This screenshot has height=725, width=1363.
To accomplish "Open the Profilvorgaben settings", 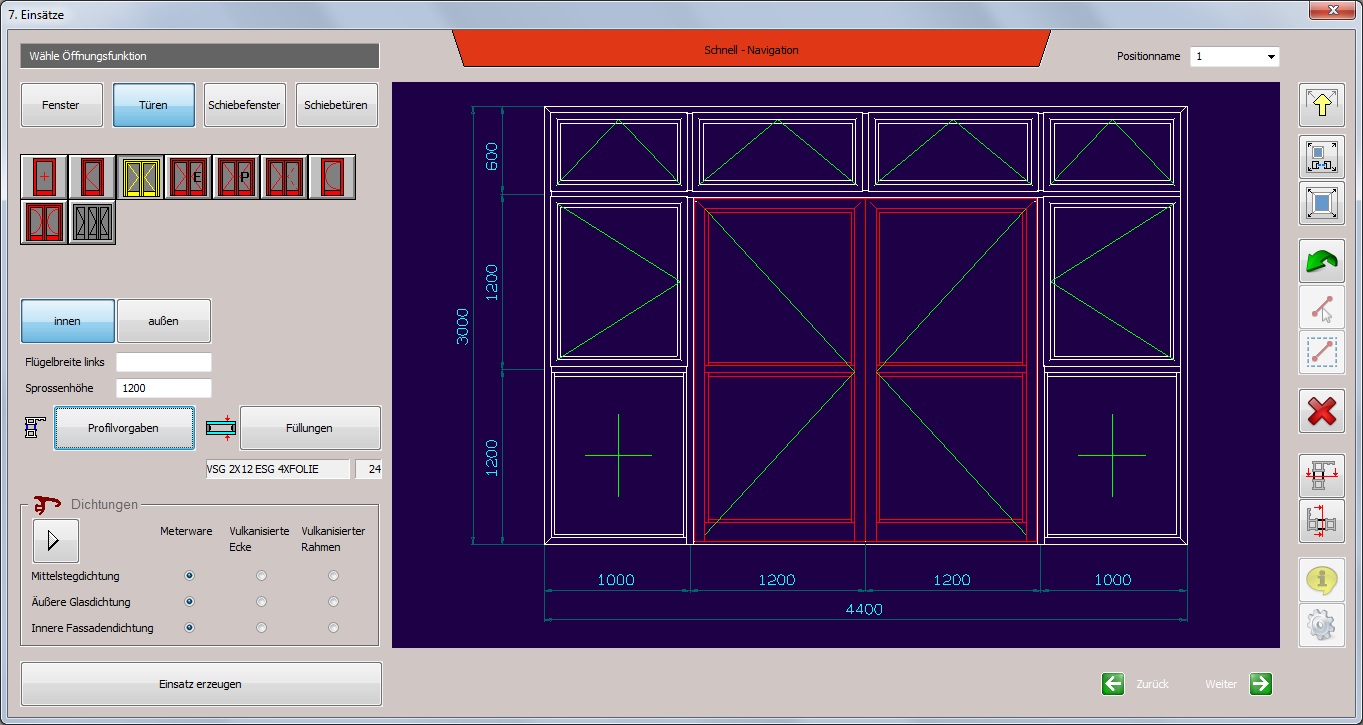I will pos(124,428).
